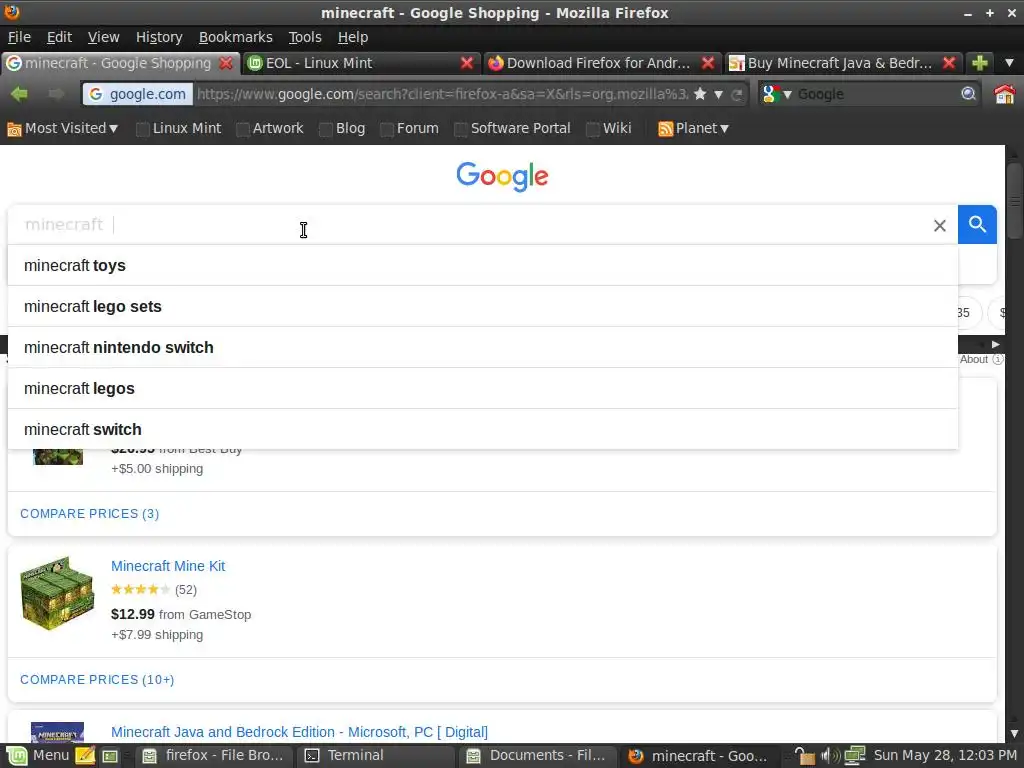Click the Google logo

click(x=502, y=176)
